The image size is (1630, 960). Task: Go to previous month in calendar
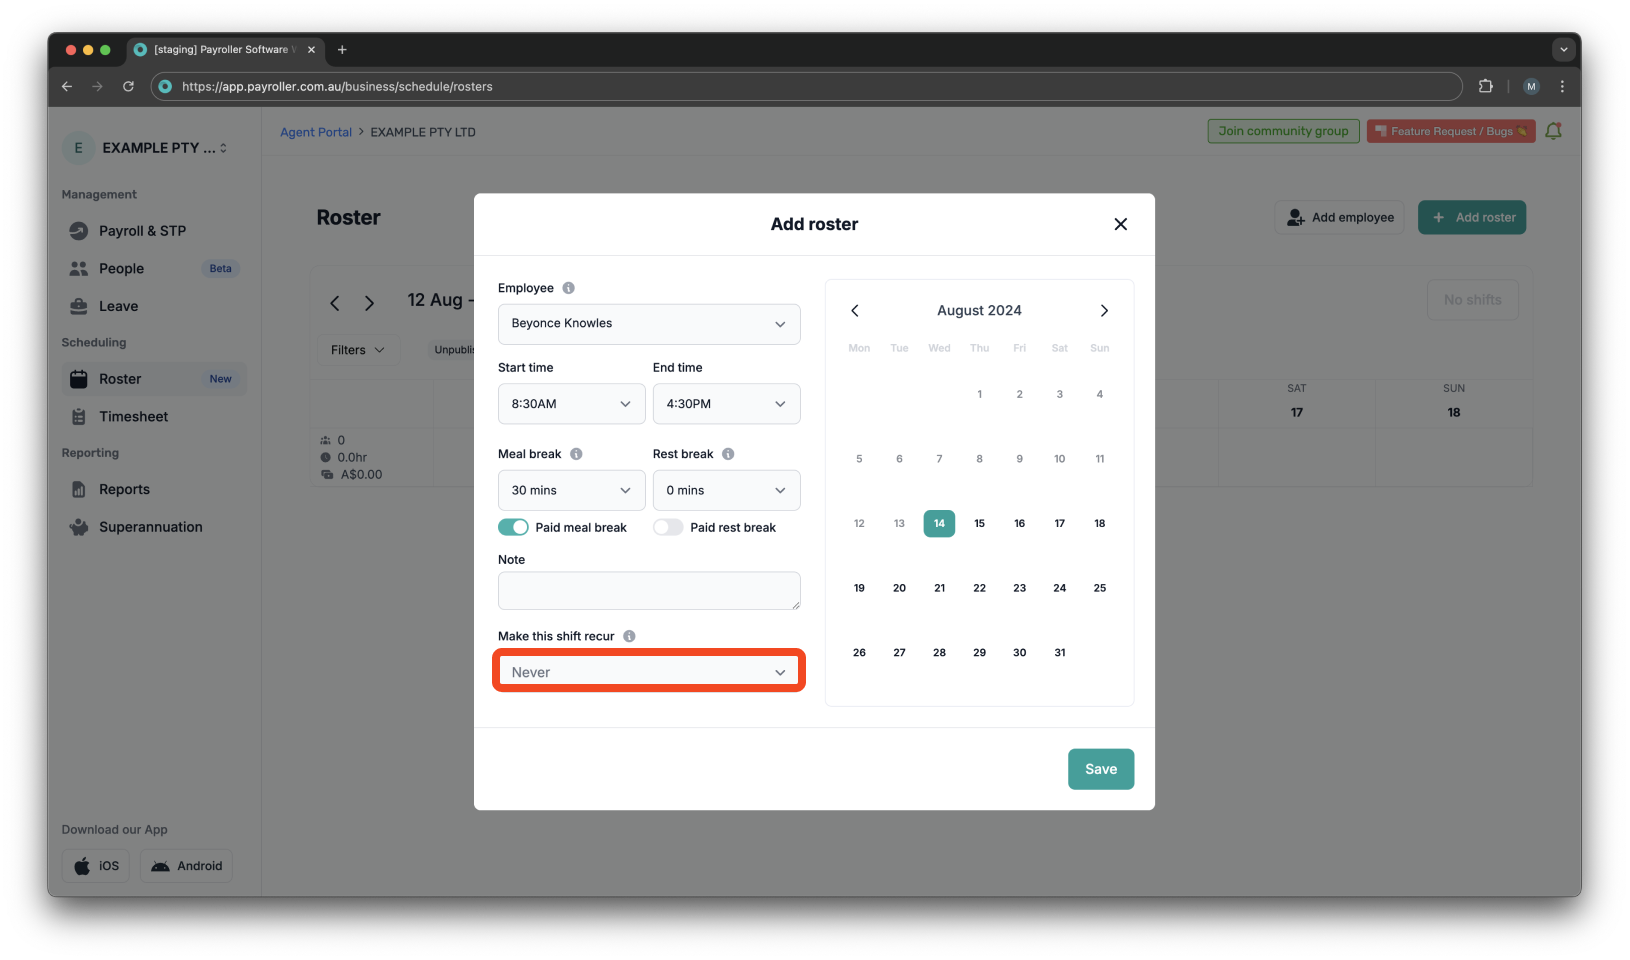[x=855, y=311]
